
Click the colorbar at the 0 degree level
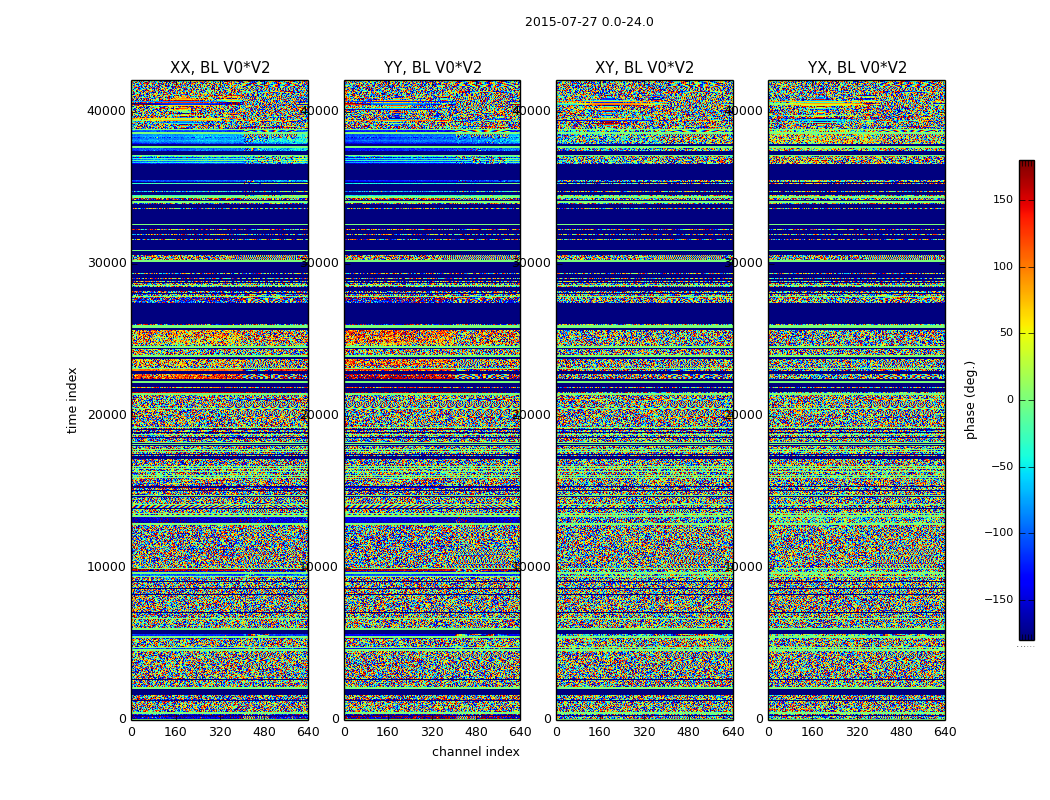(x=1027, y=400)
